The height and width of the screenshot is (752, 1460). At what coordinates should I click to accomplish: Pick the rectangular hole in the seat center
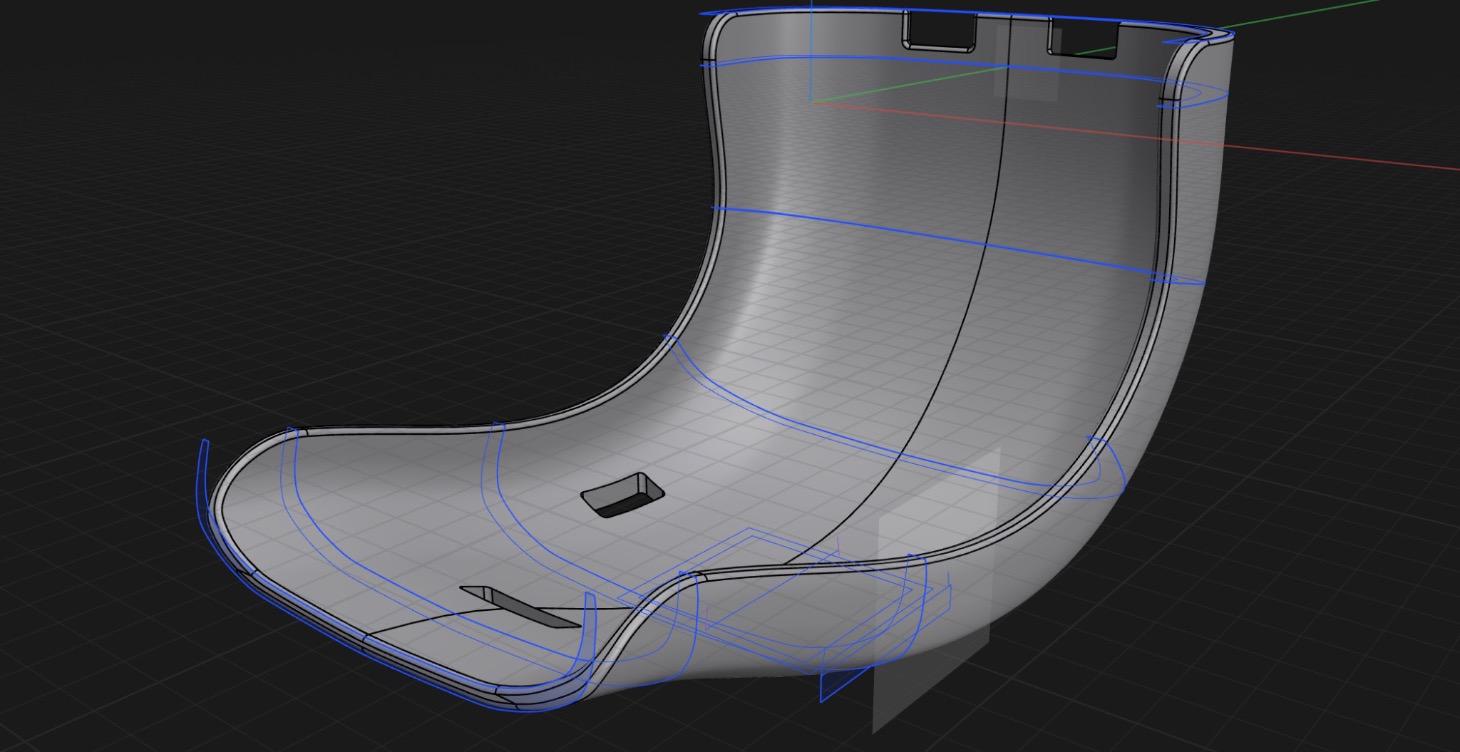point(622,494)
